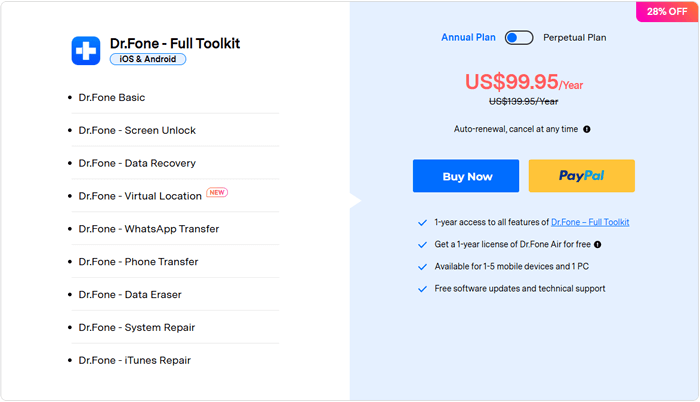The height and width of the screenshot is (402, 700).
Task: Click the info icon beside Auto-renewal text
Action: (587, 129)
